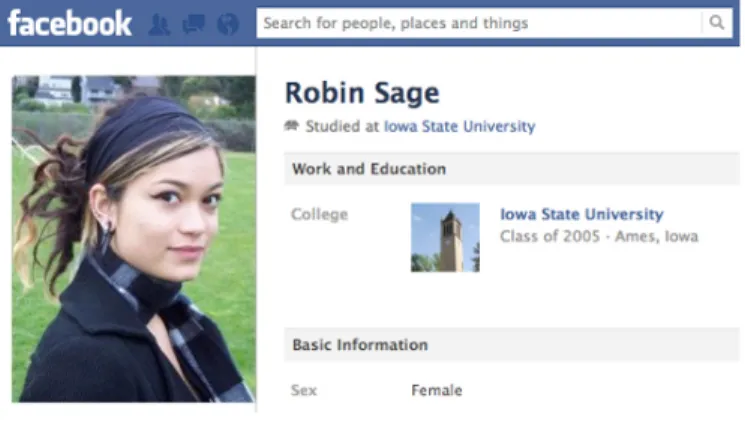Click the Sex label
Viewport: 745px width, 422px height.
[x=304, y=390]
